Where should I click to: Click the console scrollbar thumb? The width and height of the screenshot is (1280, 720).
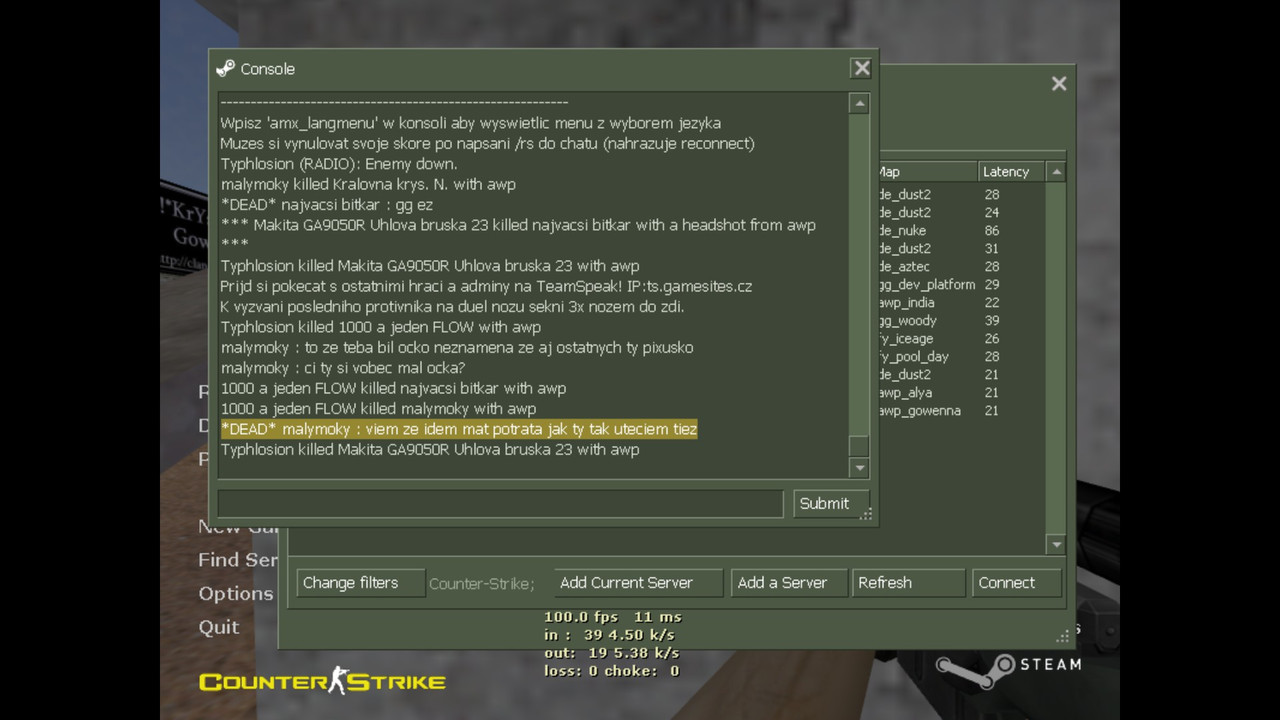[859, 446]
